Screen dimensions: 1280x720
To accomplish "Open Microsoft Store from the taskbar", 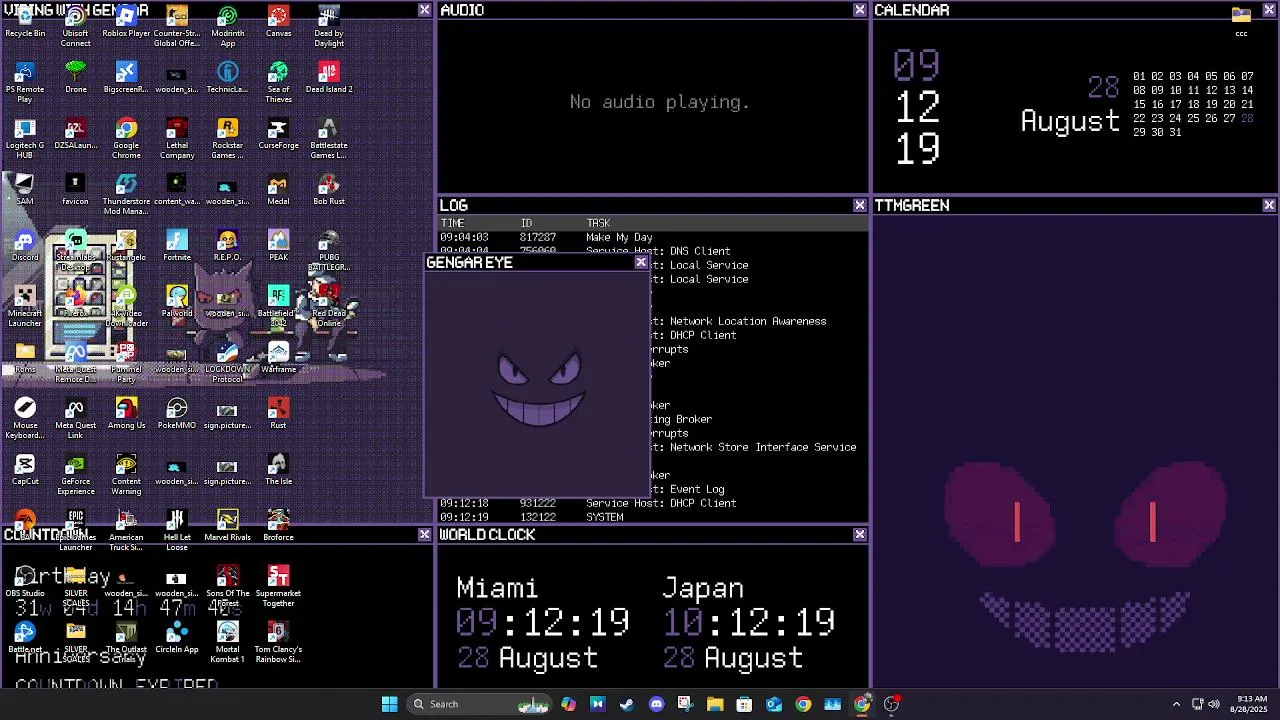I will click(x=744, y=704).
